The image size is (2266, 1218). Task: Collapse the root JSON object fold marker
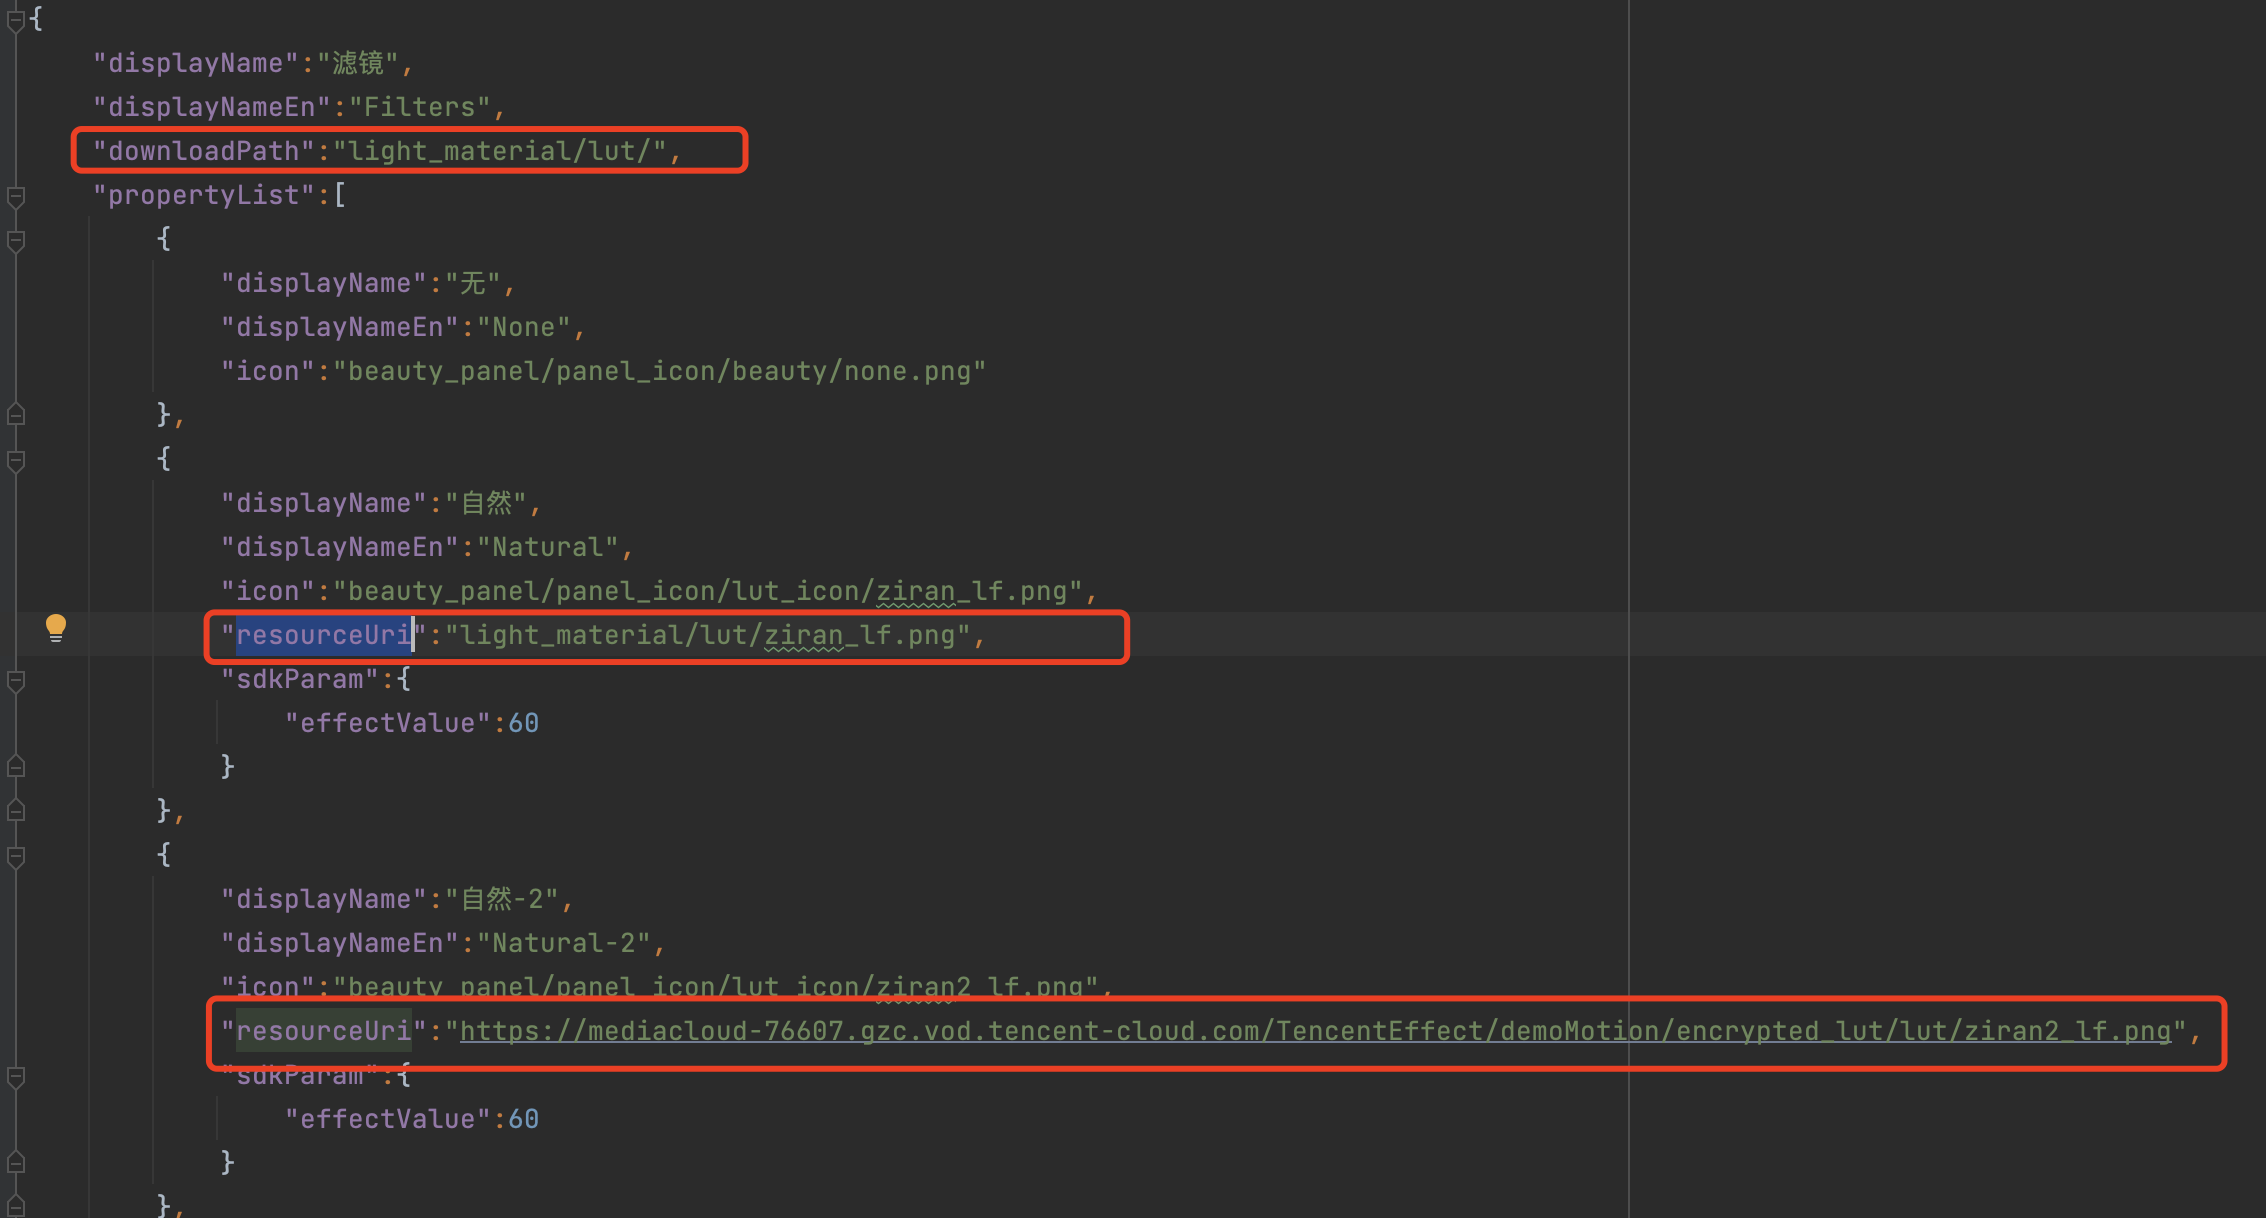click(16, 19)
